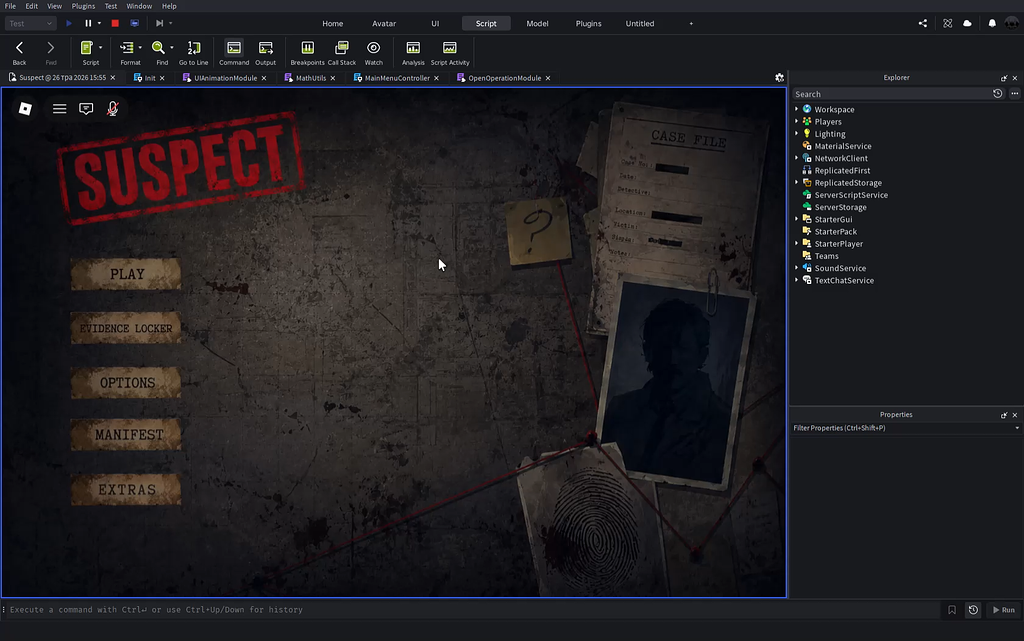The height and width of the screenshot is (641, 1024).
Task: Open the in-game chat icon
Action: 86,108
